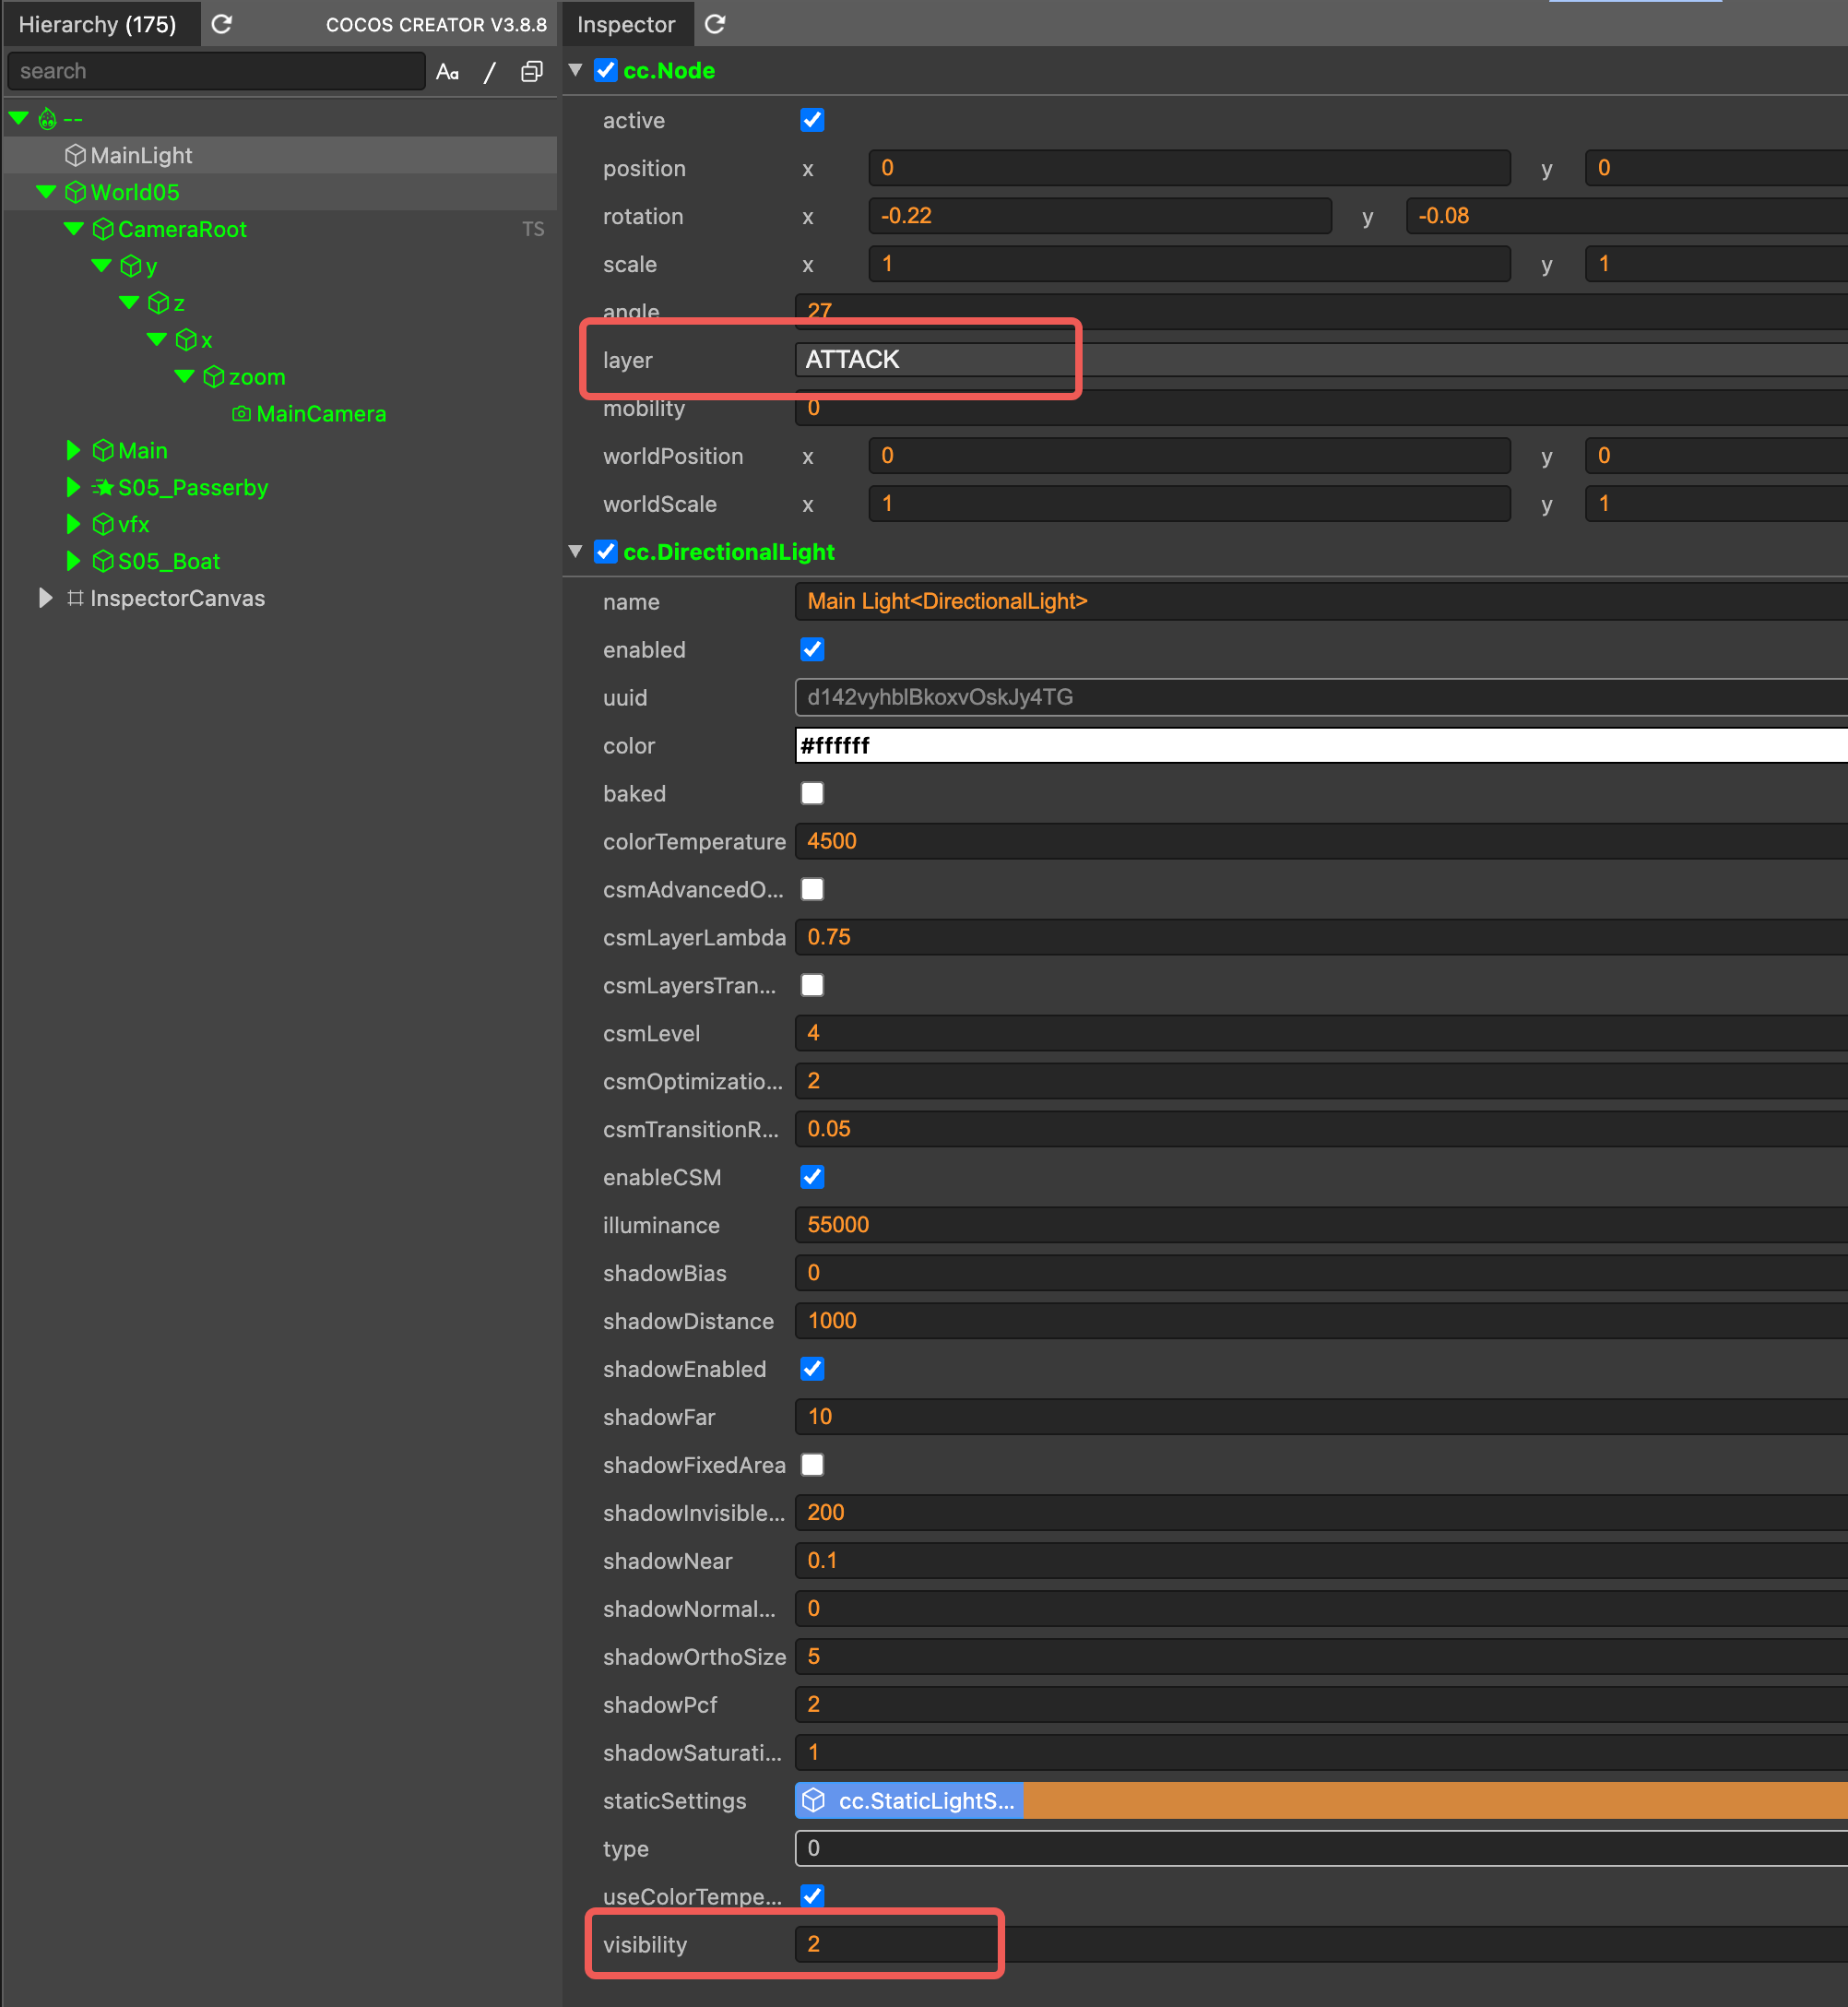Disable the shadowEnabled checkbox
Viewport: 1848px width, 2007px height.
coord(812,1369)
